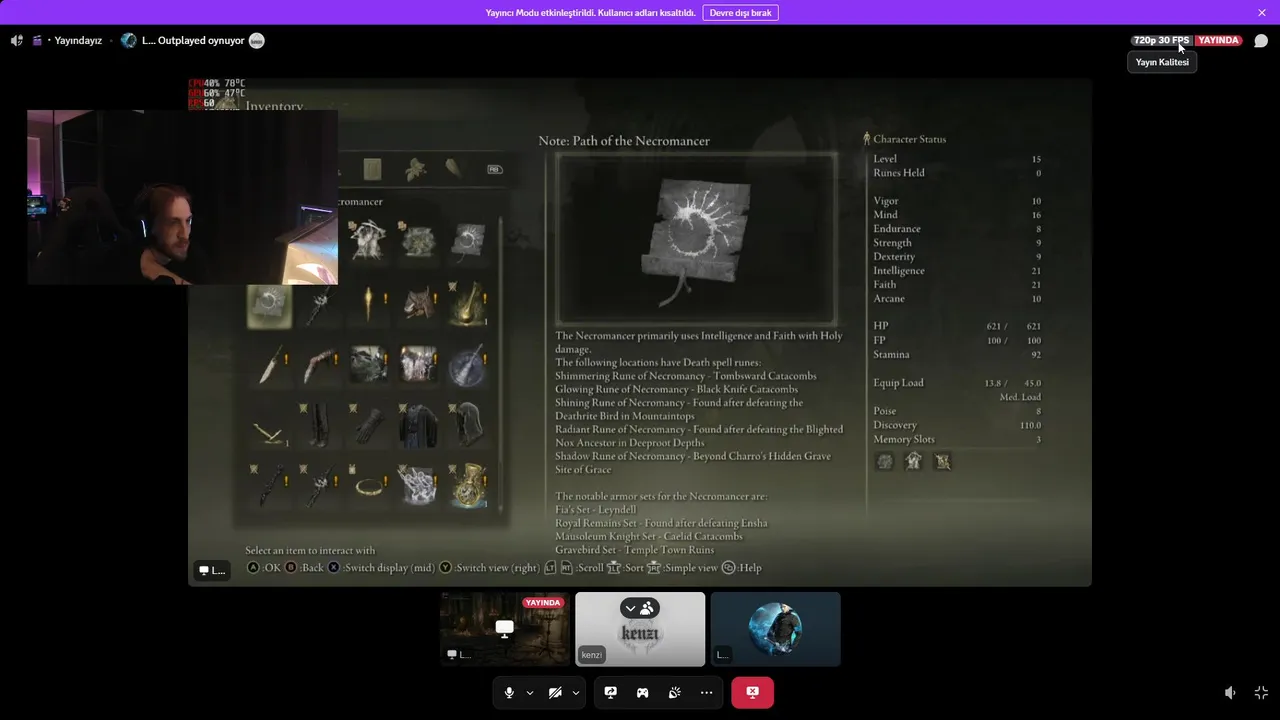Click the members icon on kenzi tile
Image resolution: width=1280 pixels, height=720 pixels.
coord(648,608)
